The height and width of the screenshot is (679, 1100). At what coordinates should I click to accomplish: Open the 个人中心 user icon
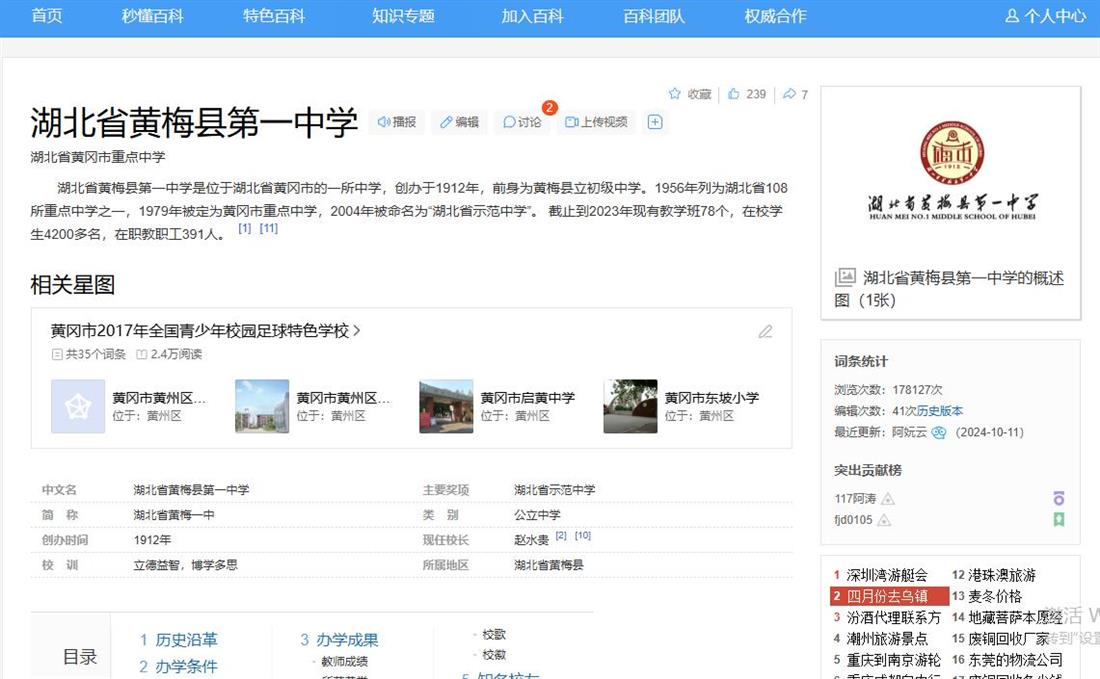1012,15
